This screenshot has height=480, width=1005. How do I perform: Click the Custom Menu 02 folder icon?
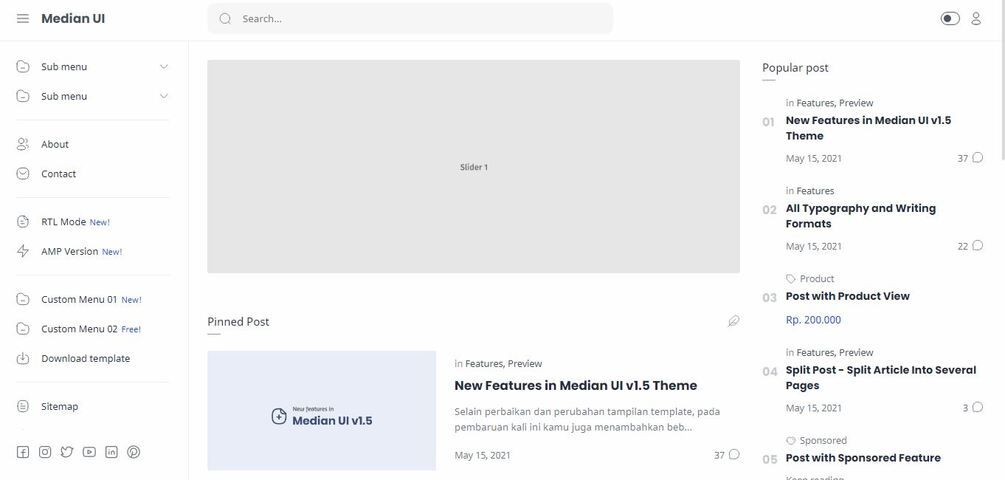pyautogui.click(x=22, y=329)
